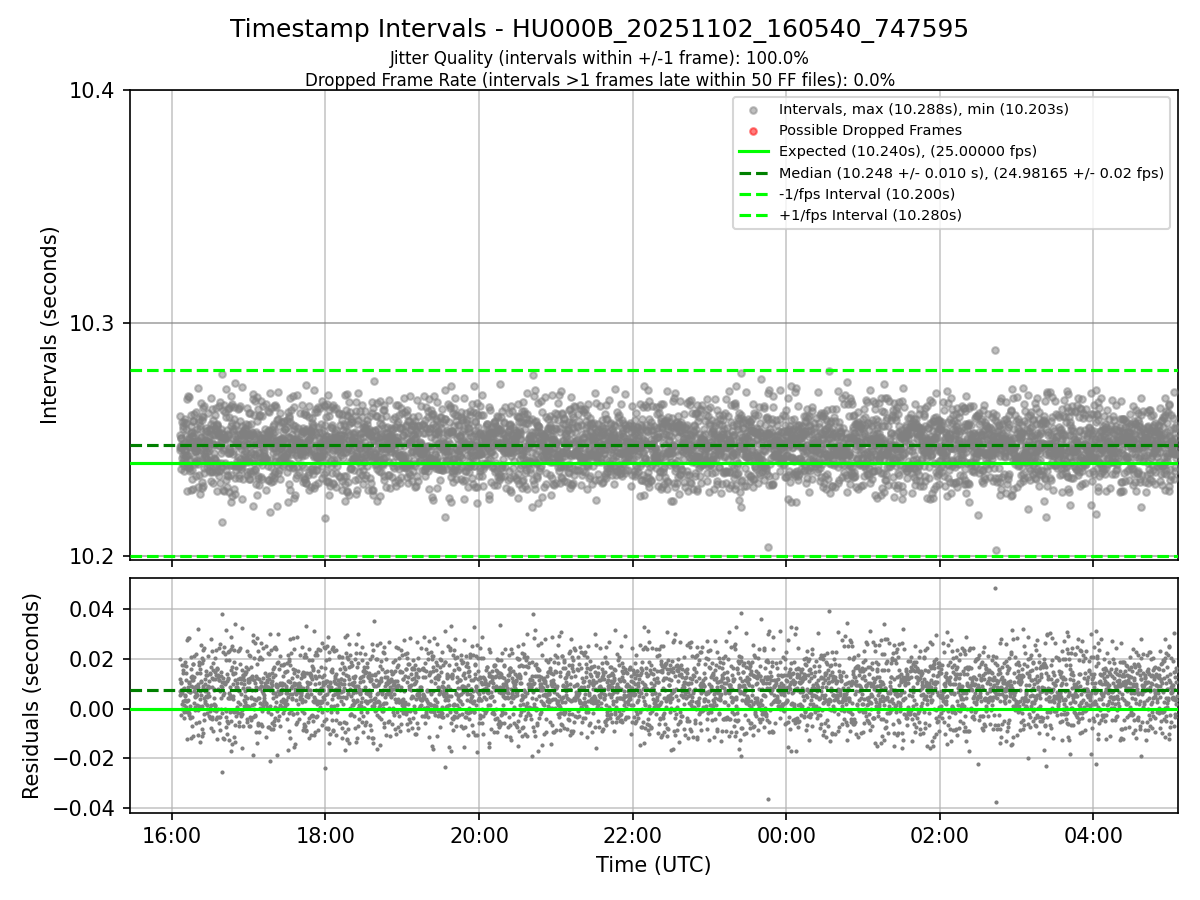This screenshot has height=900, width=1200.
Task: Click the -1/fps Interval legend entry
Action: 847,194
